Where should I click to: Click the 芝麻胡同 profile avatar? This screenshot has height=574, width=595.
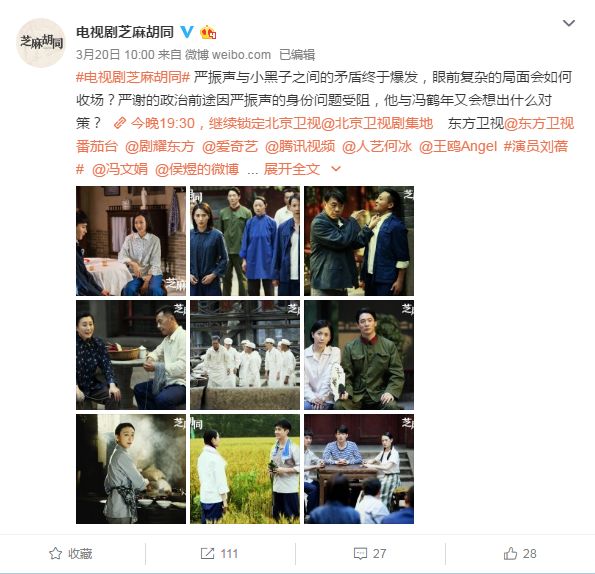pyautogui.click(x=41, y=42)
